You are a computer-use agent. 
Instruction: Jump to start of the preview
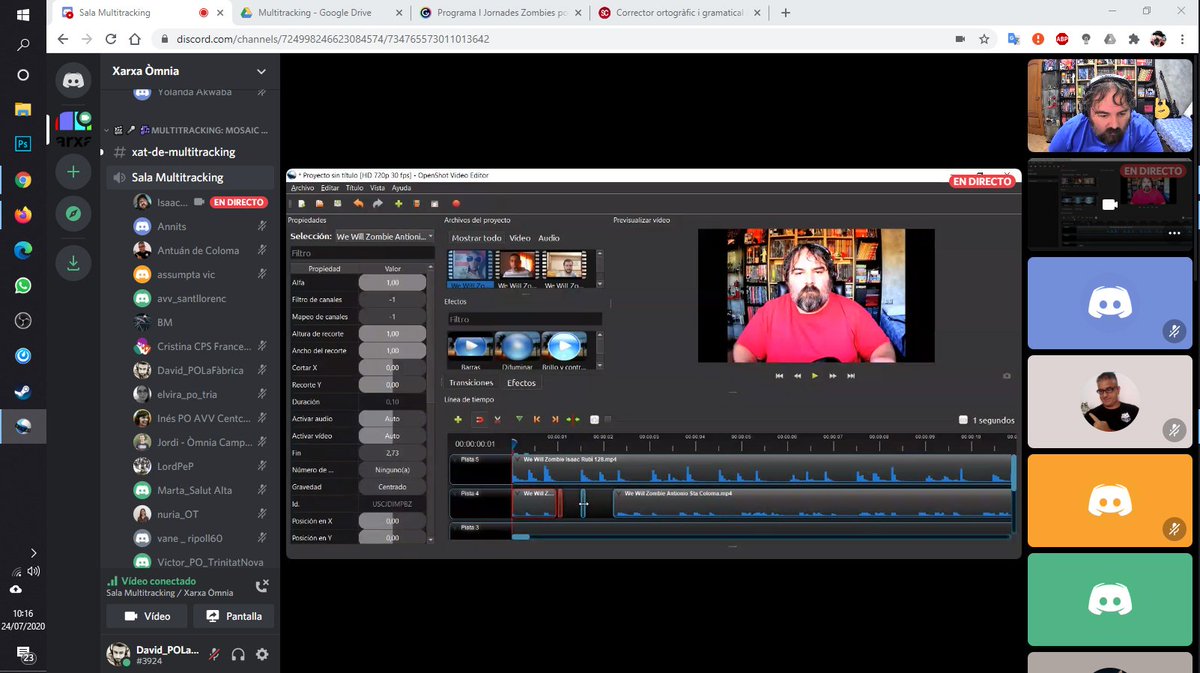click(779, 376)
